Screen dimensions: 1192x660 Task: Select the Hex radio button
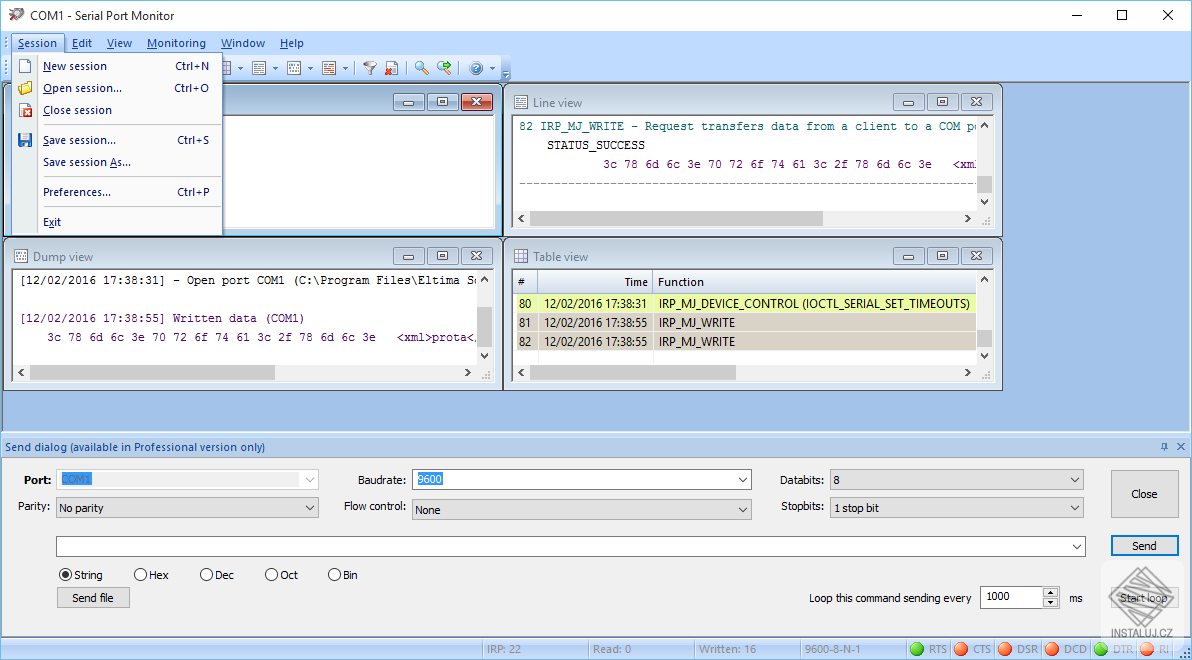pos(140,574)
